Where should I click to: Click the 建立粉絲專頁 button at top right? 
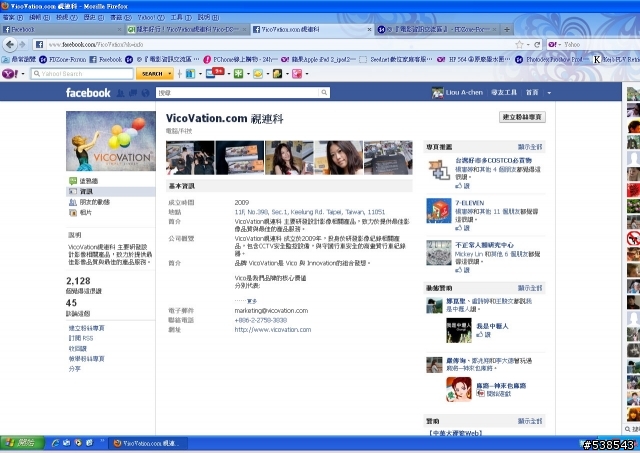coord(522,117)
